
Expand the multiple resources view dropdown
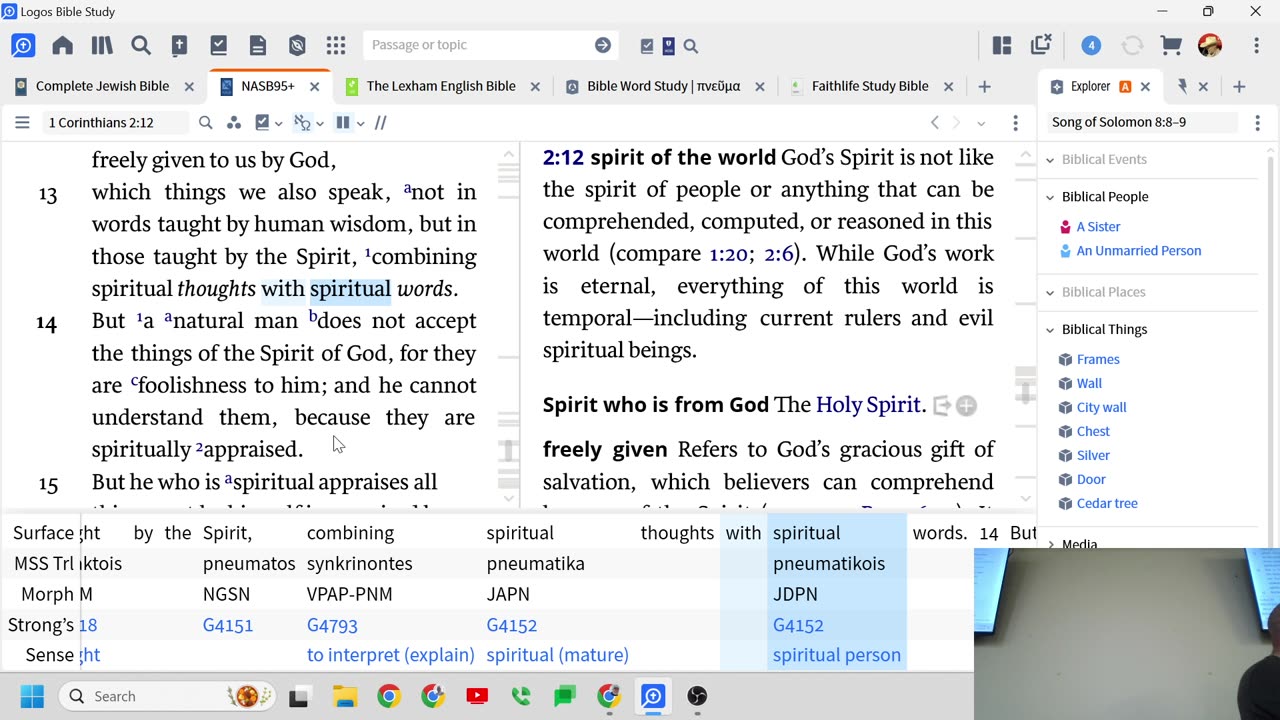point(359,123)
